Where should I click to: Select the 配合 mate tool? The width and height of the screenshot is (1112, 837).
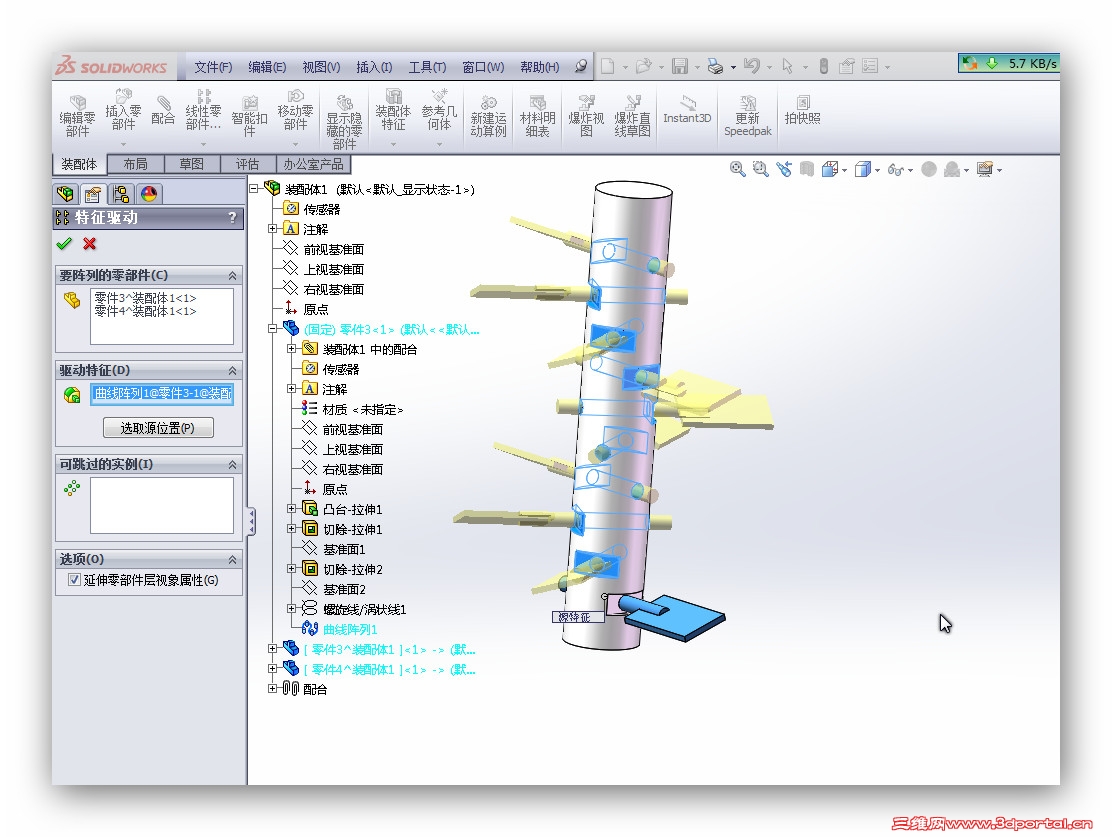tap(163, 111)
